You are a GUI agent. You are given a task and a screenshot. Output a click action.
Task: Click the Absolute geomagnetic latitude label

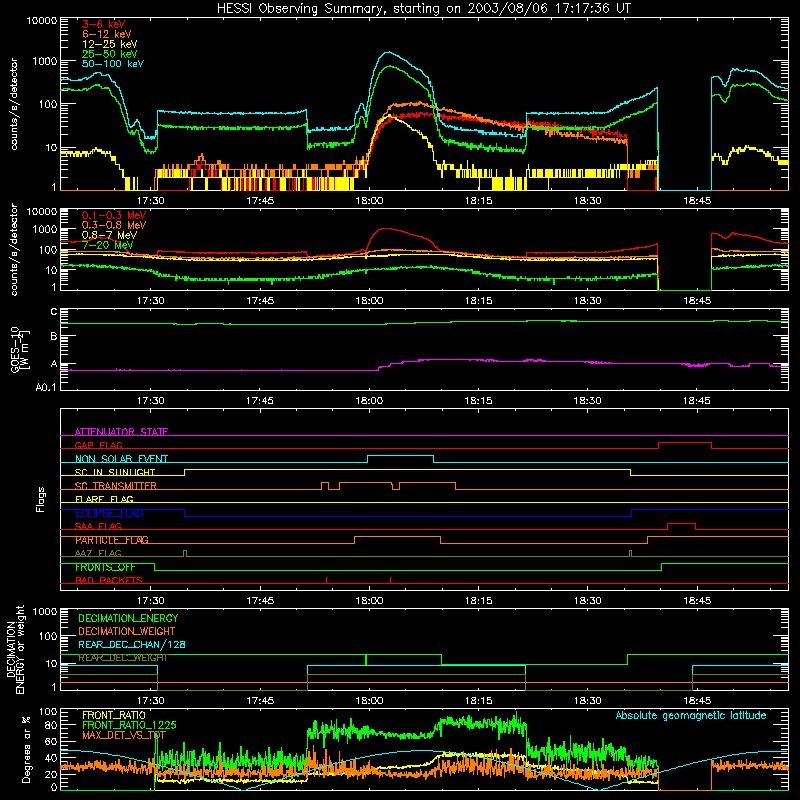pos(691,715)
